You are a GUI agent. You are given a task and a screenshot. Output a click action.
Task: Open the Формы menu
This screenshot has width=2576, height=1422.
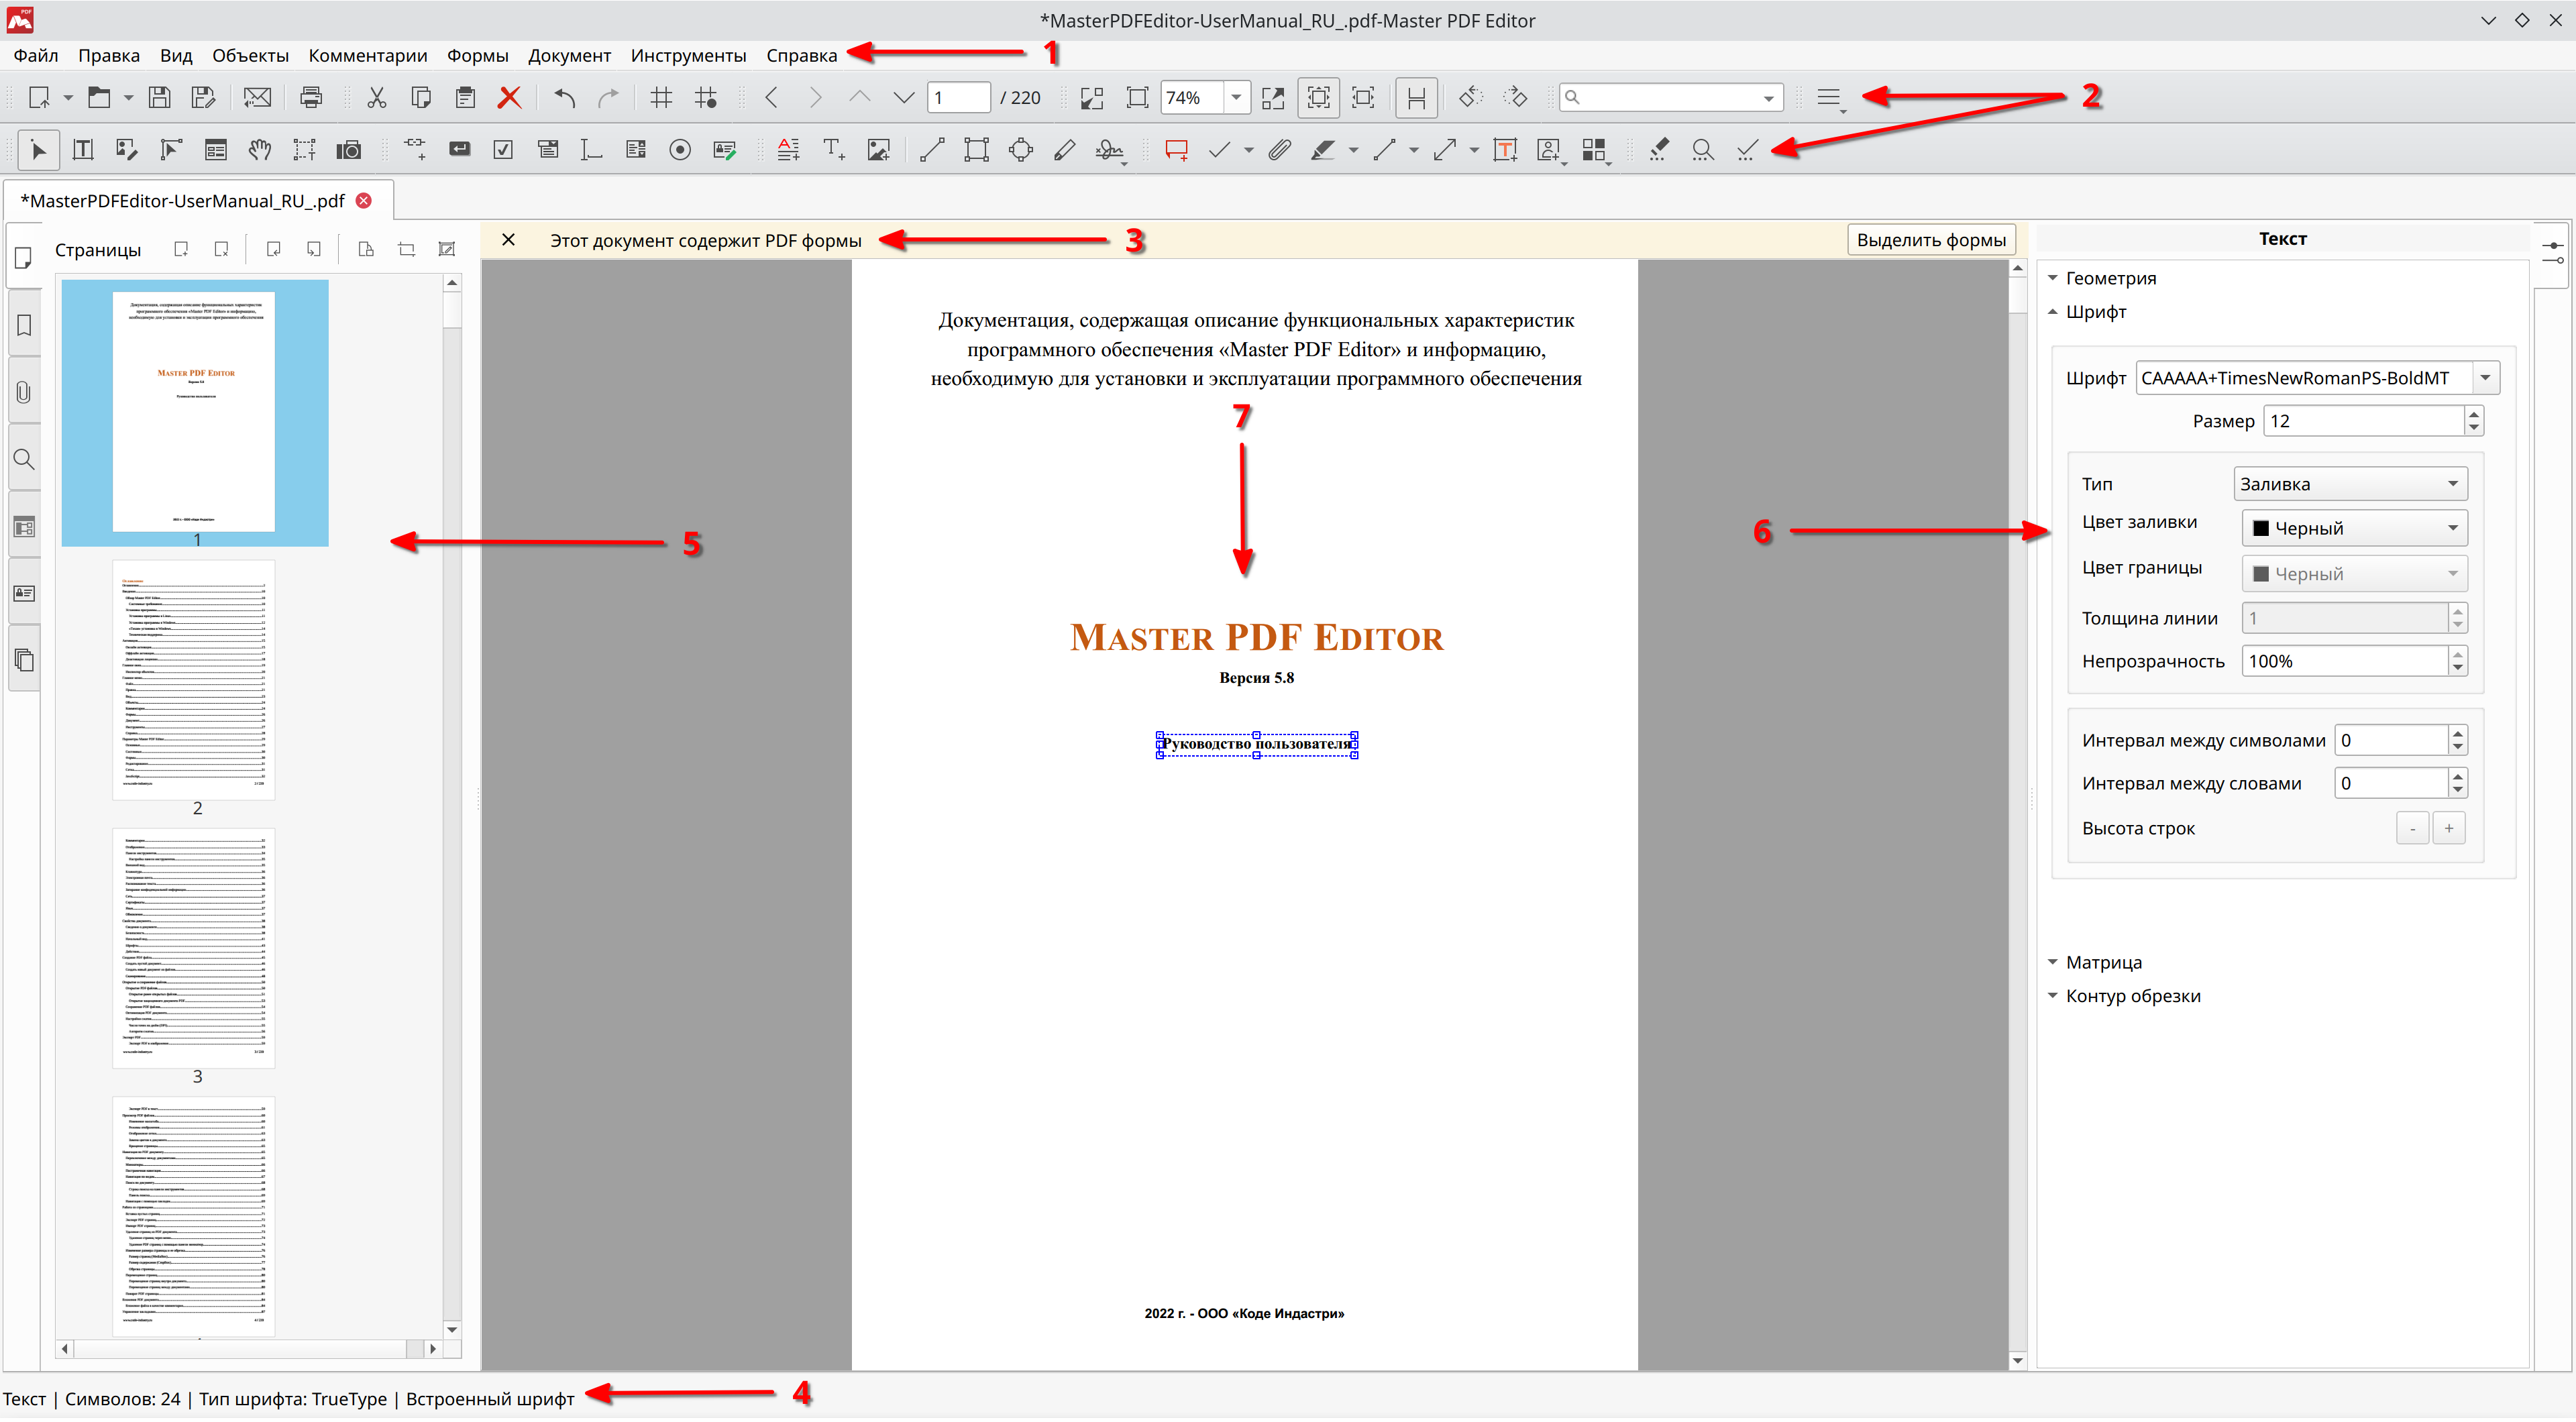[x=477, y=56]
